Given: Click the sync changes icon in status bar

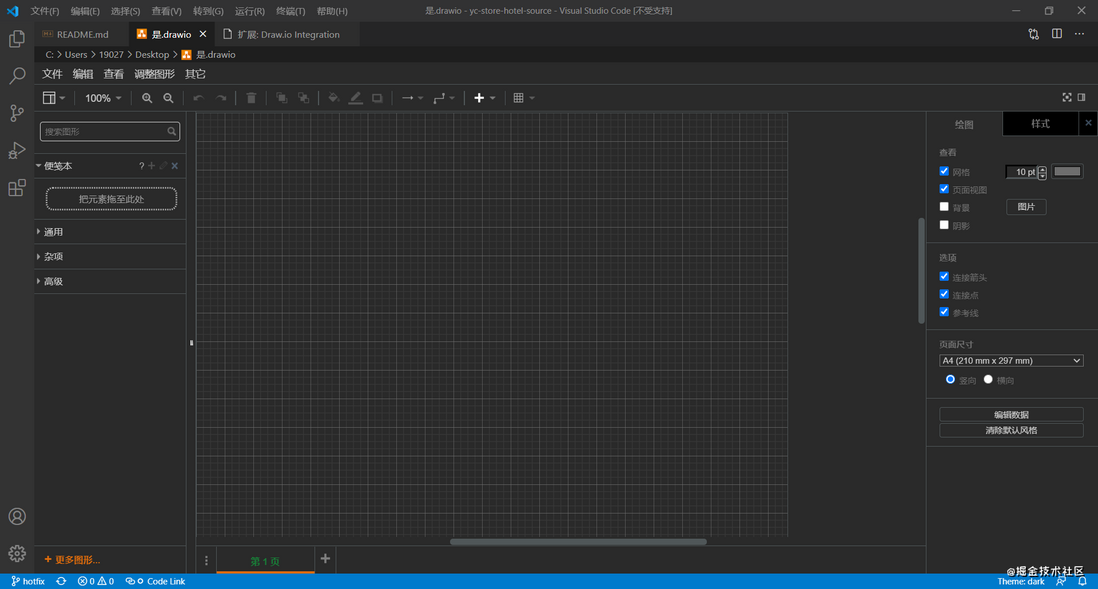Looking at the screenshot, I should [62, 581].
